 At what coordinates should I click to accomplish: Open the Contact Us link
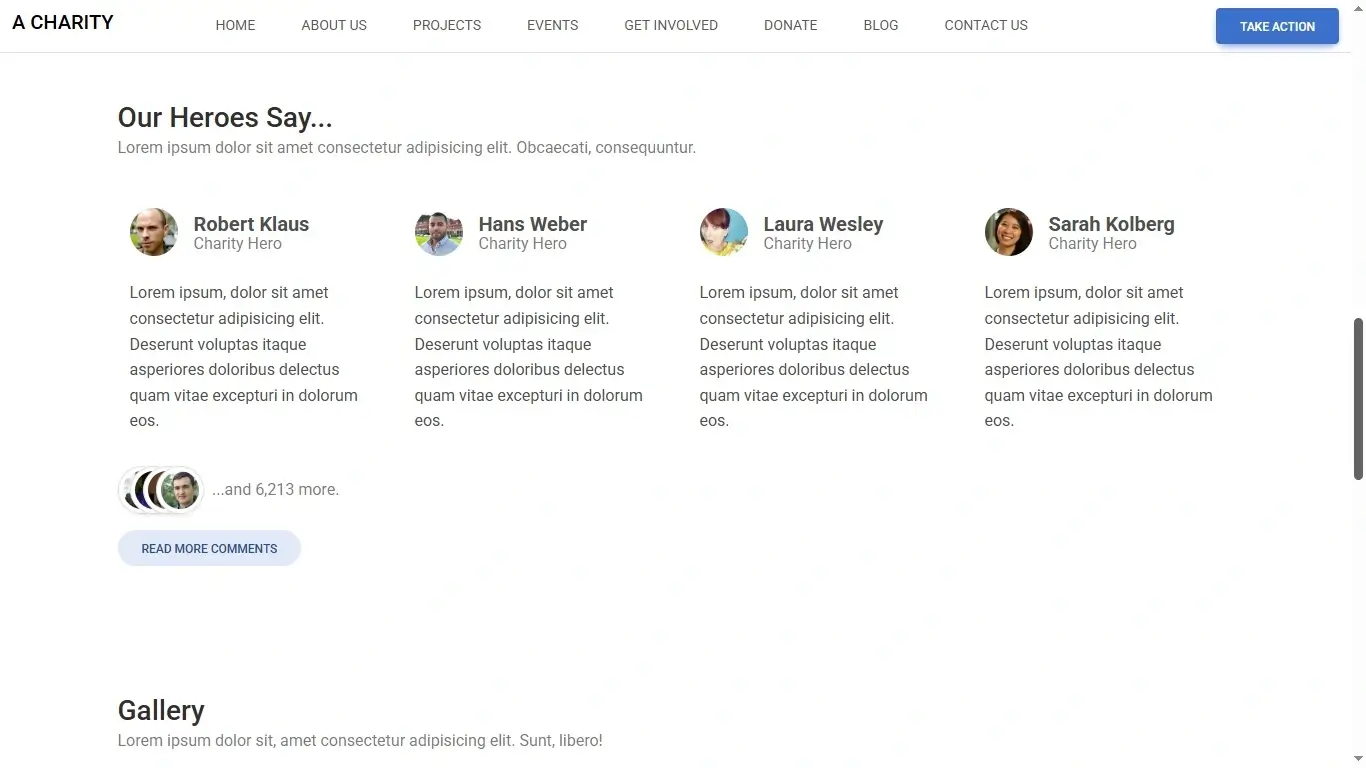pos(986,25)
